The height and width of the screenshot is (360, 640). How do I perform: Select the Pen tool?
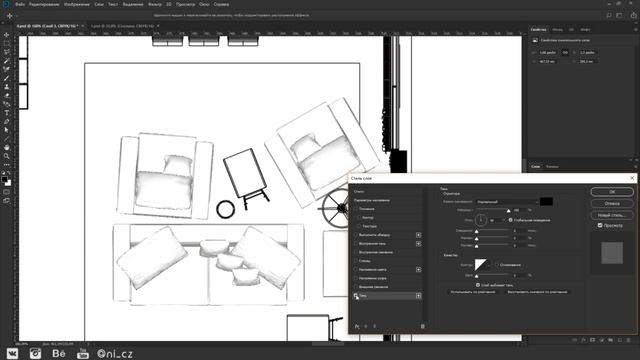pos(7,122)
